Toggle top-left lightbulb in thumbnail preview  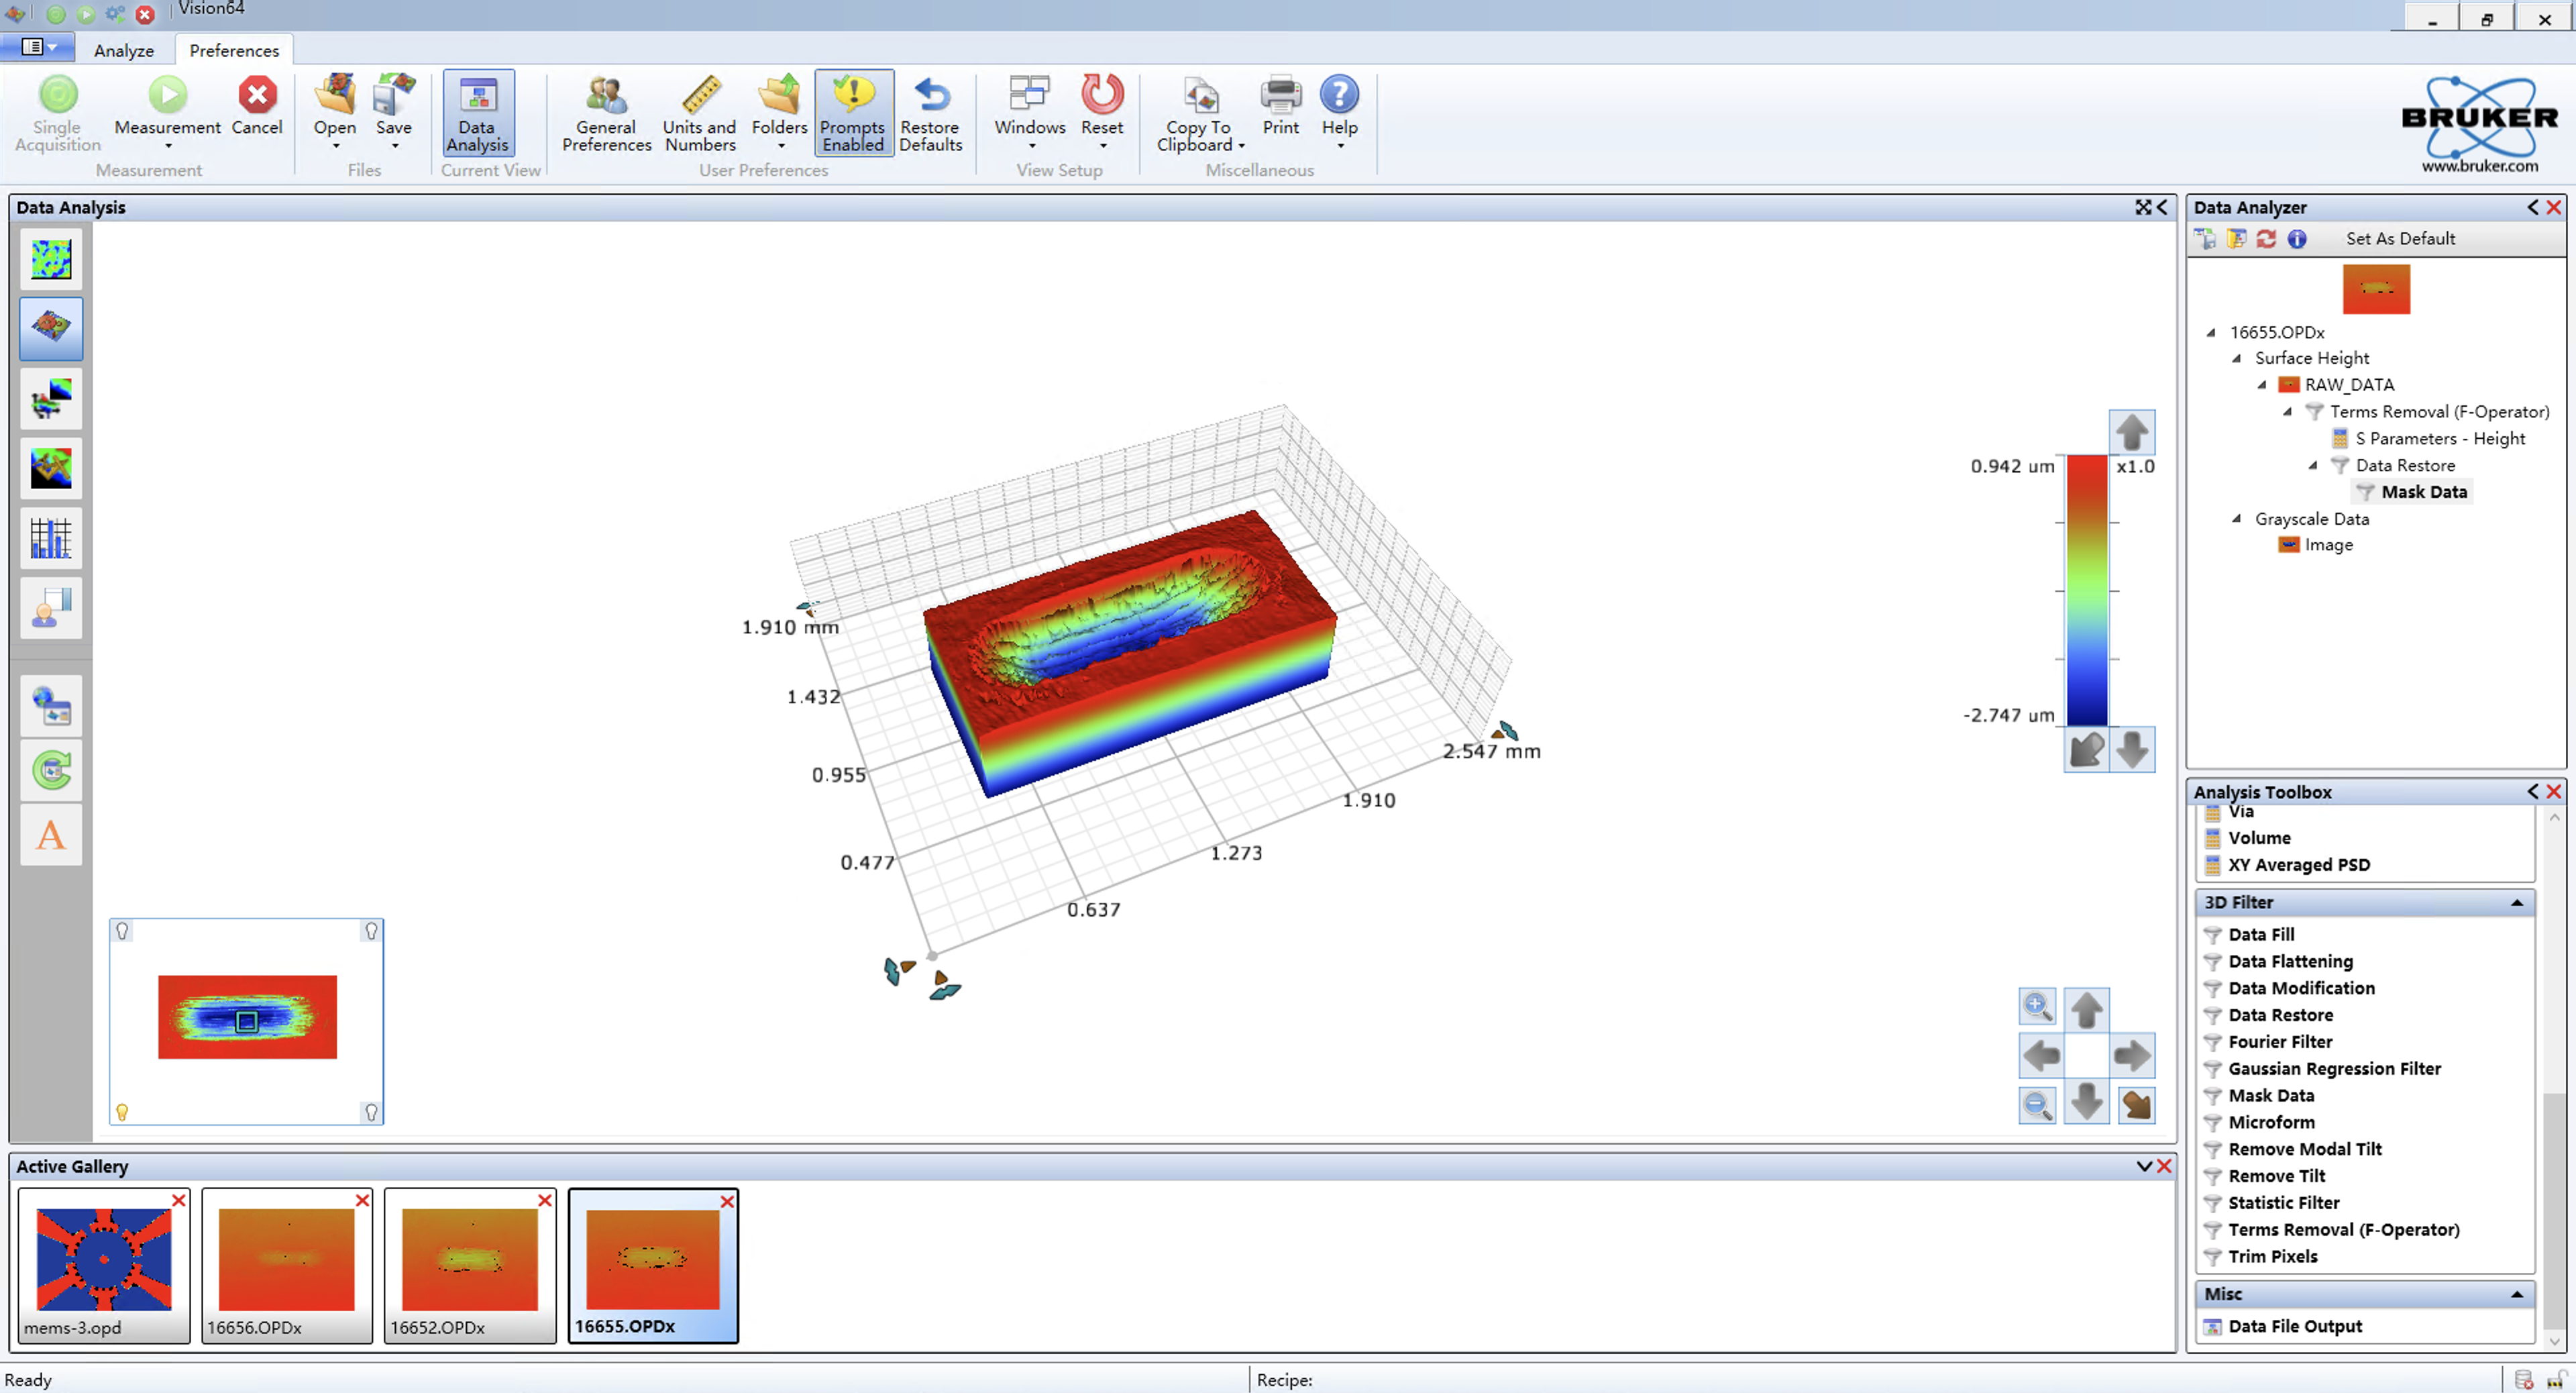[122, 931]
